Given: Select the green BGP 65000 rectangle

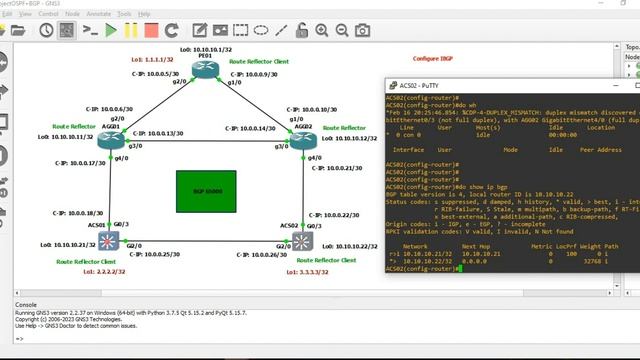Looking at the screenshot, I should [206, 191].
